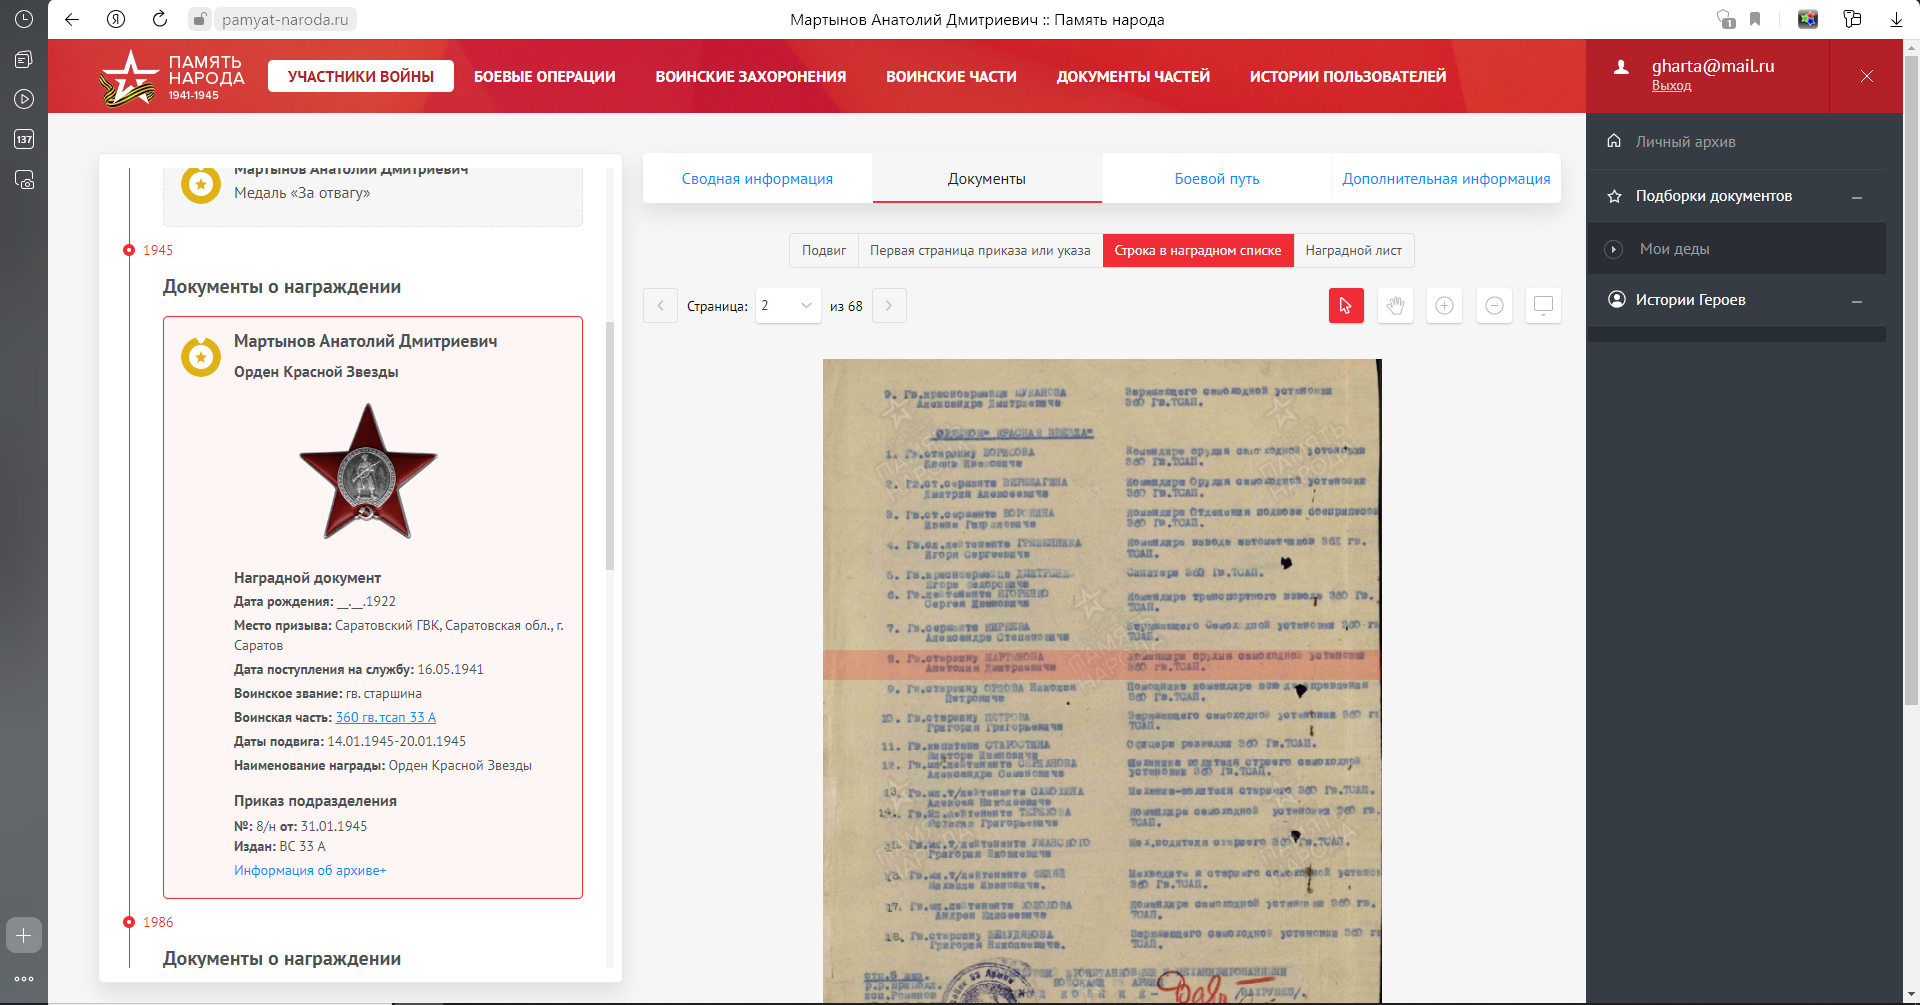Collapse the Истории Героев section
Screen dimensions: 1920x1005
pos(1856,301)
